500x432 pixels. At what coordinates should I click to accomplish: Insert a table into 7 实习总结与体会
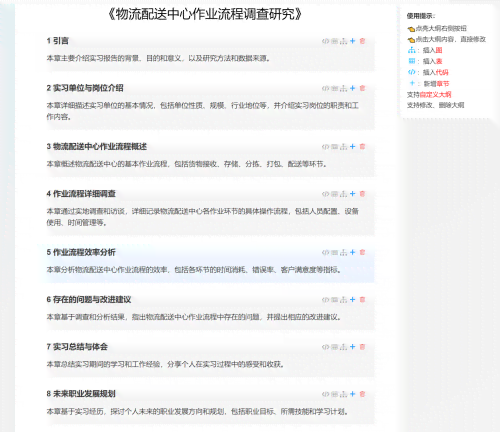point(335,347)
